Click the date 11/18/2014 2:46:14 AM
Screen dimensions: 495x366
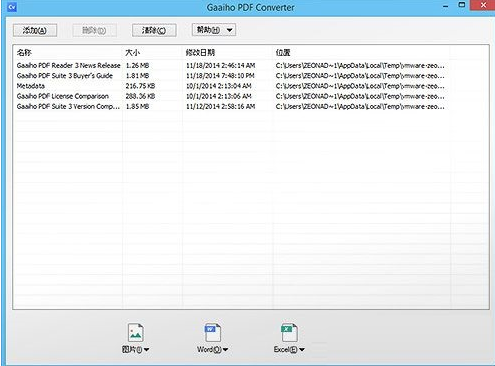(x=221, y=66)
